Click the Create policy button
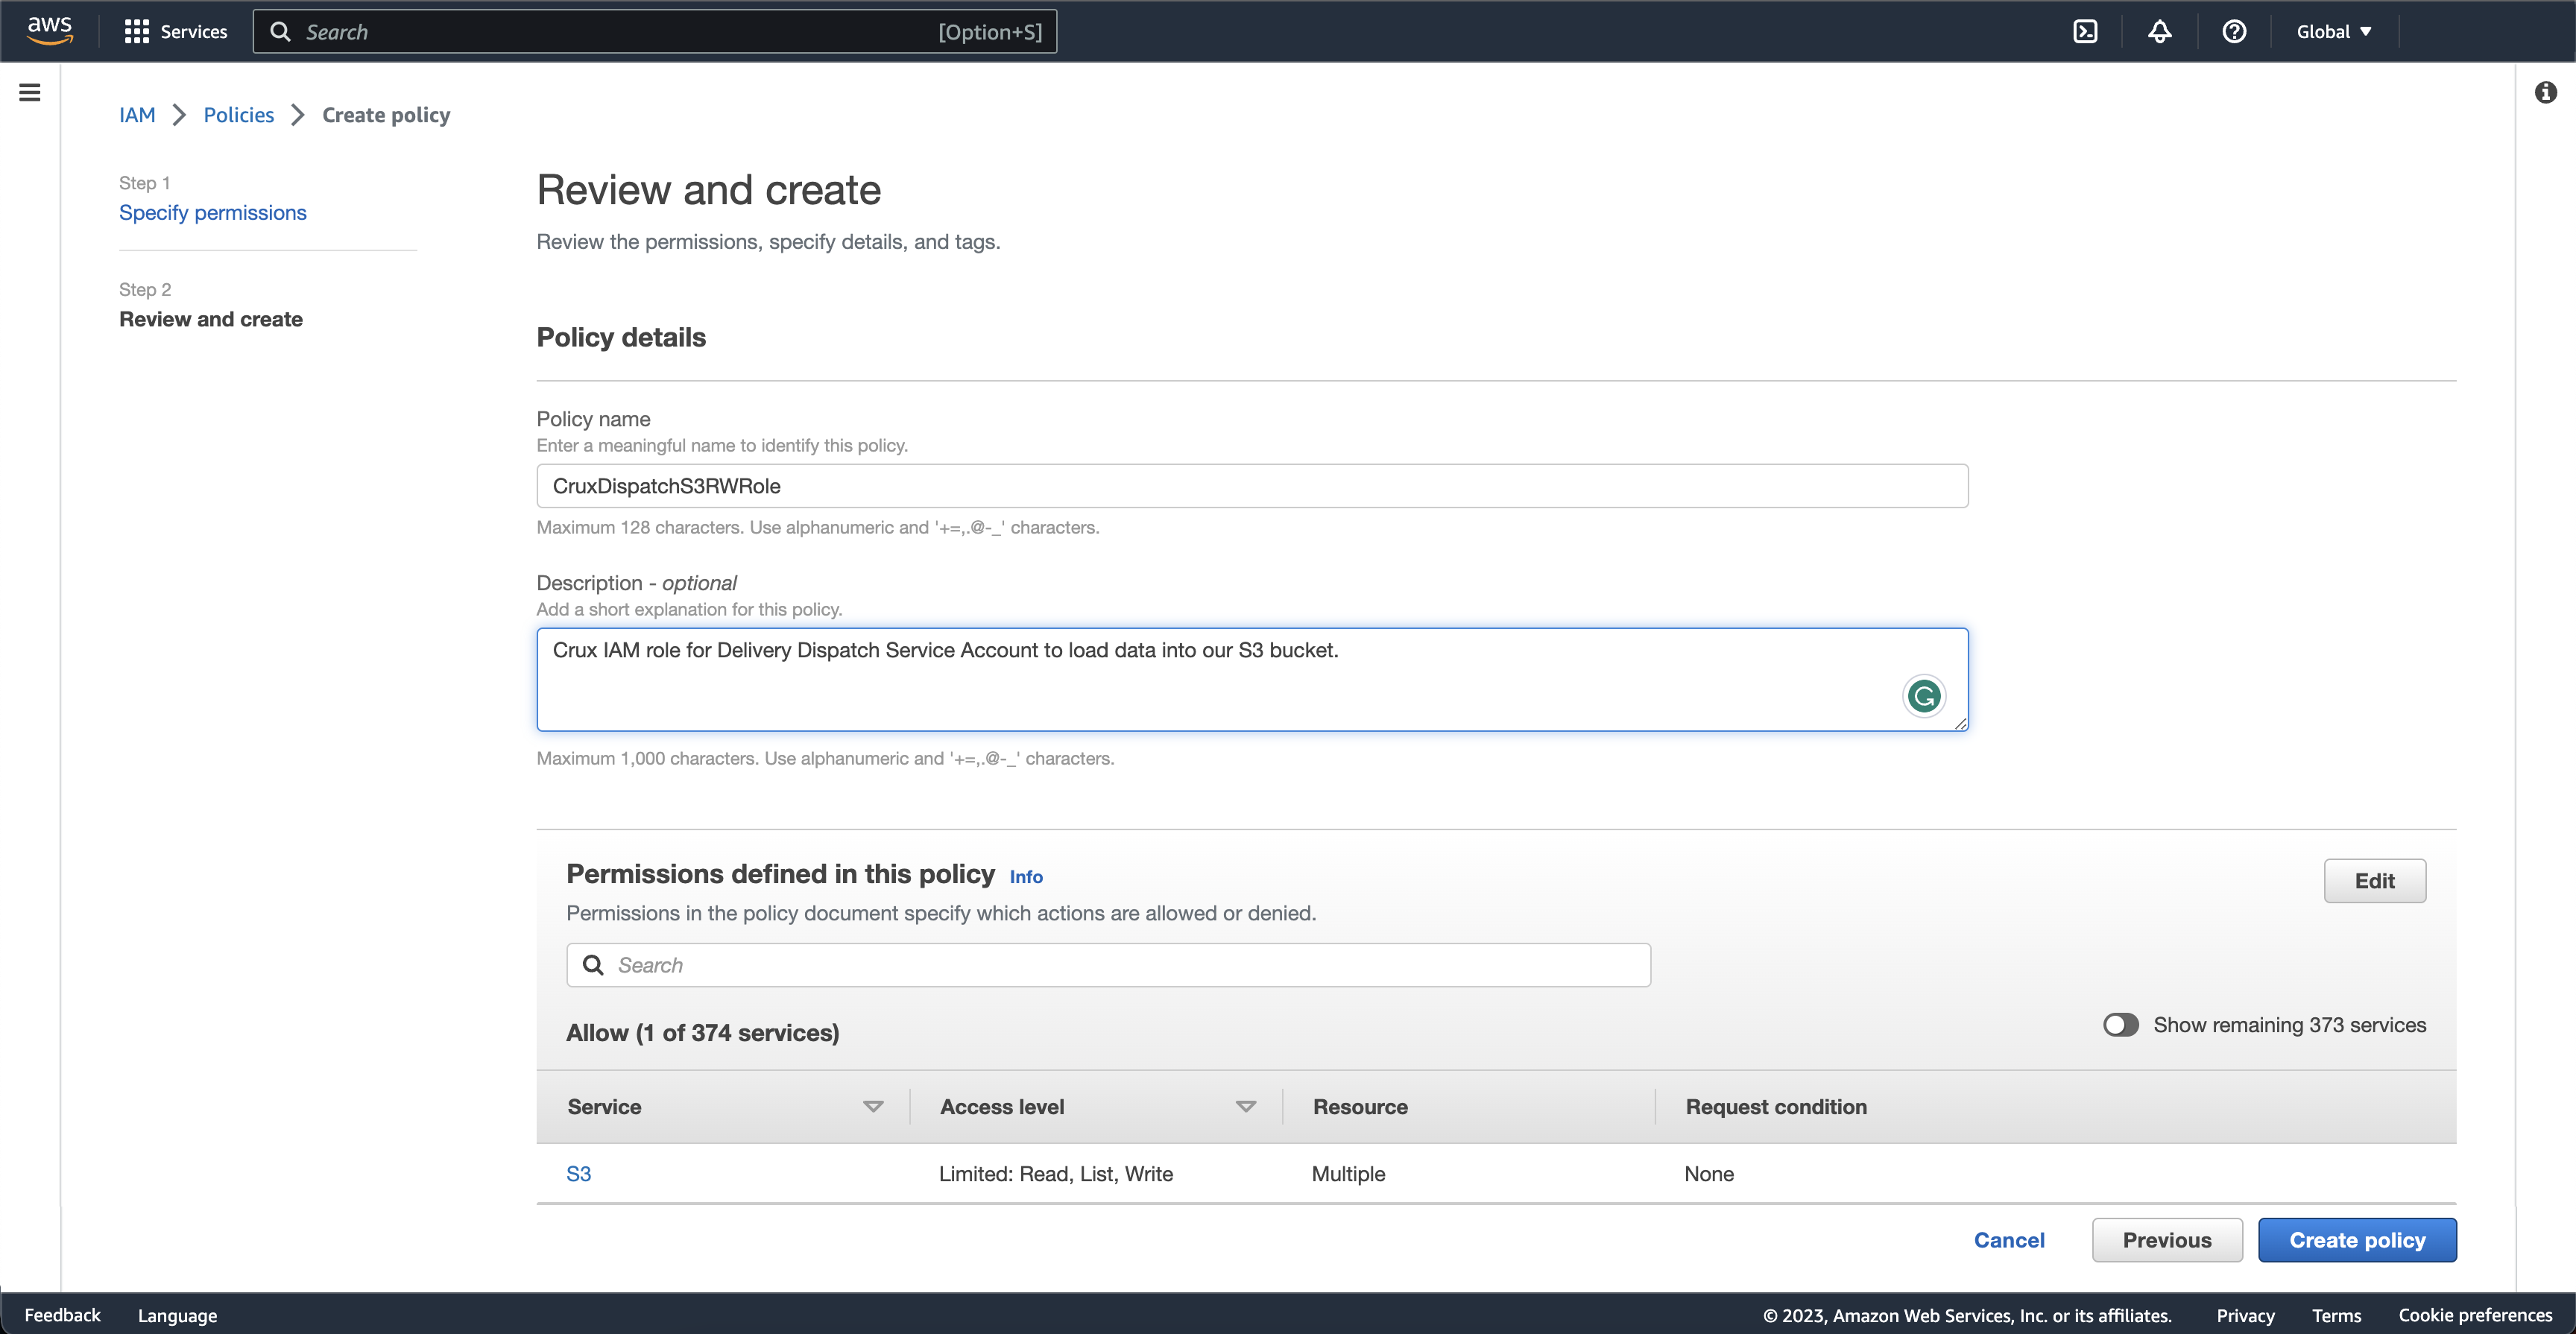Screen dimensions: 2576x1334 (x=2357, y=1240)
